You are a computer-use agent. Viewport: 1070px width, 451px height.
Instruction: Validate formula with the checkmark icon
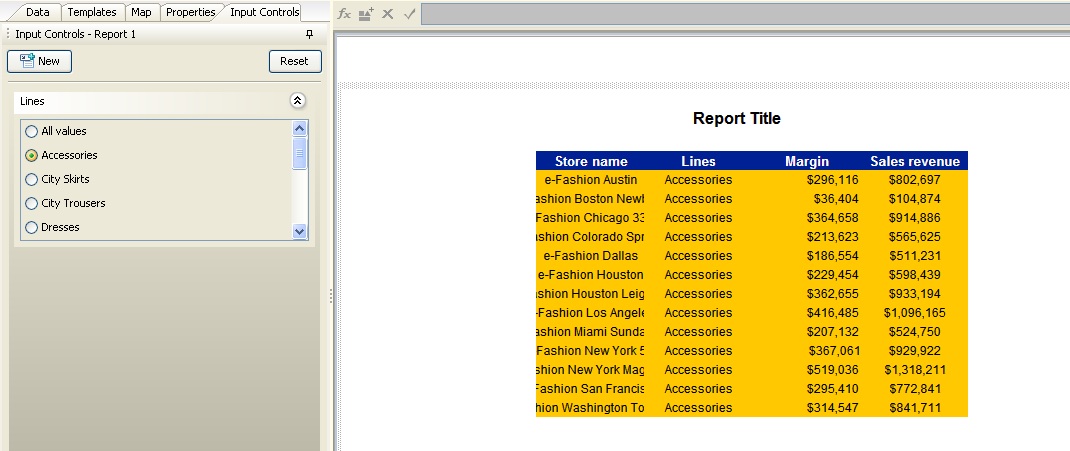pyautogui.click(x=409, y=14)
